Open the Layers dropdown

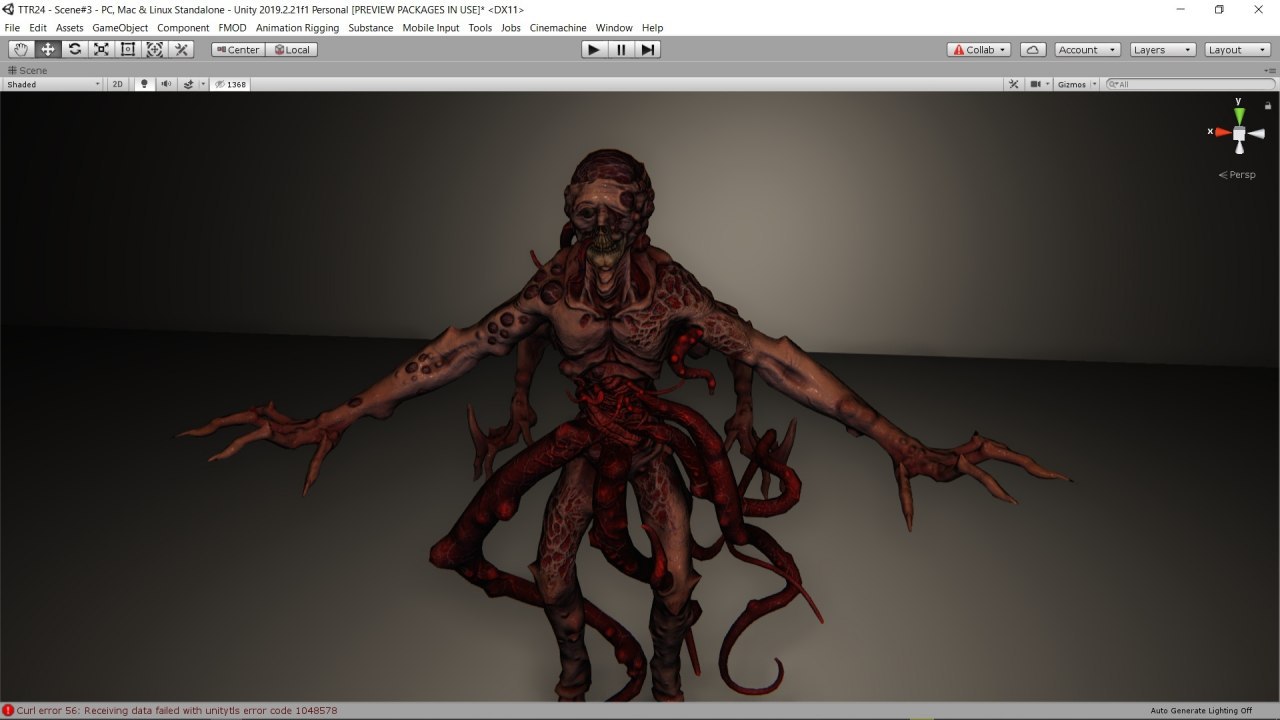point(1163,49)
